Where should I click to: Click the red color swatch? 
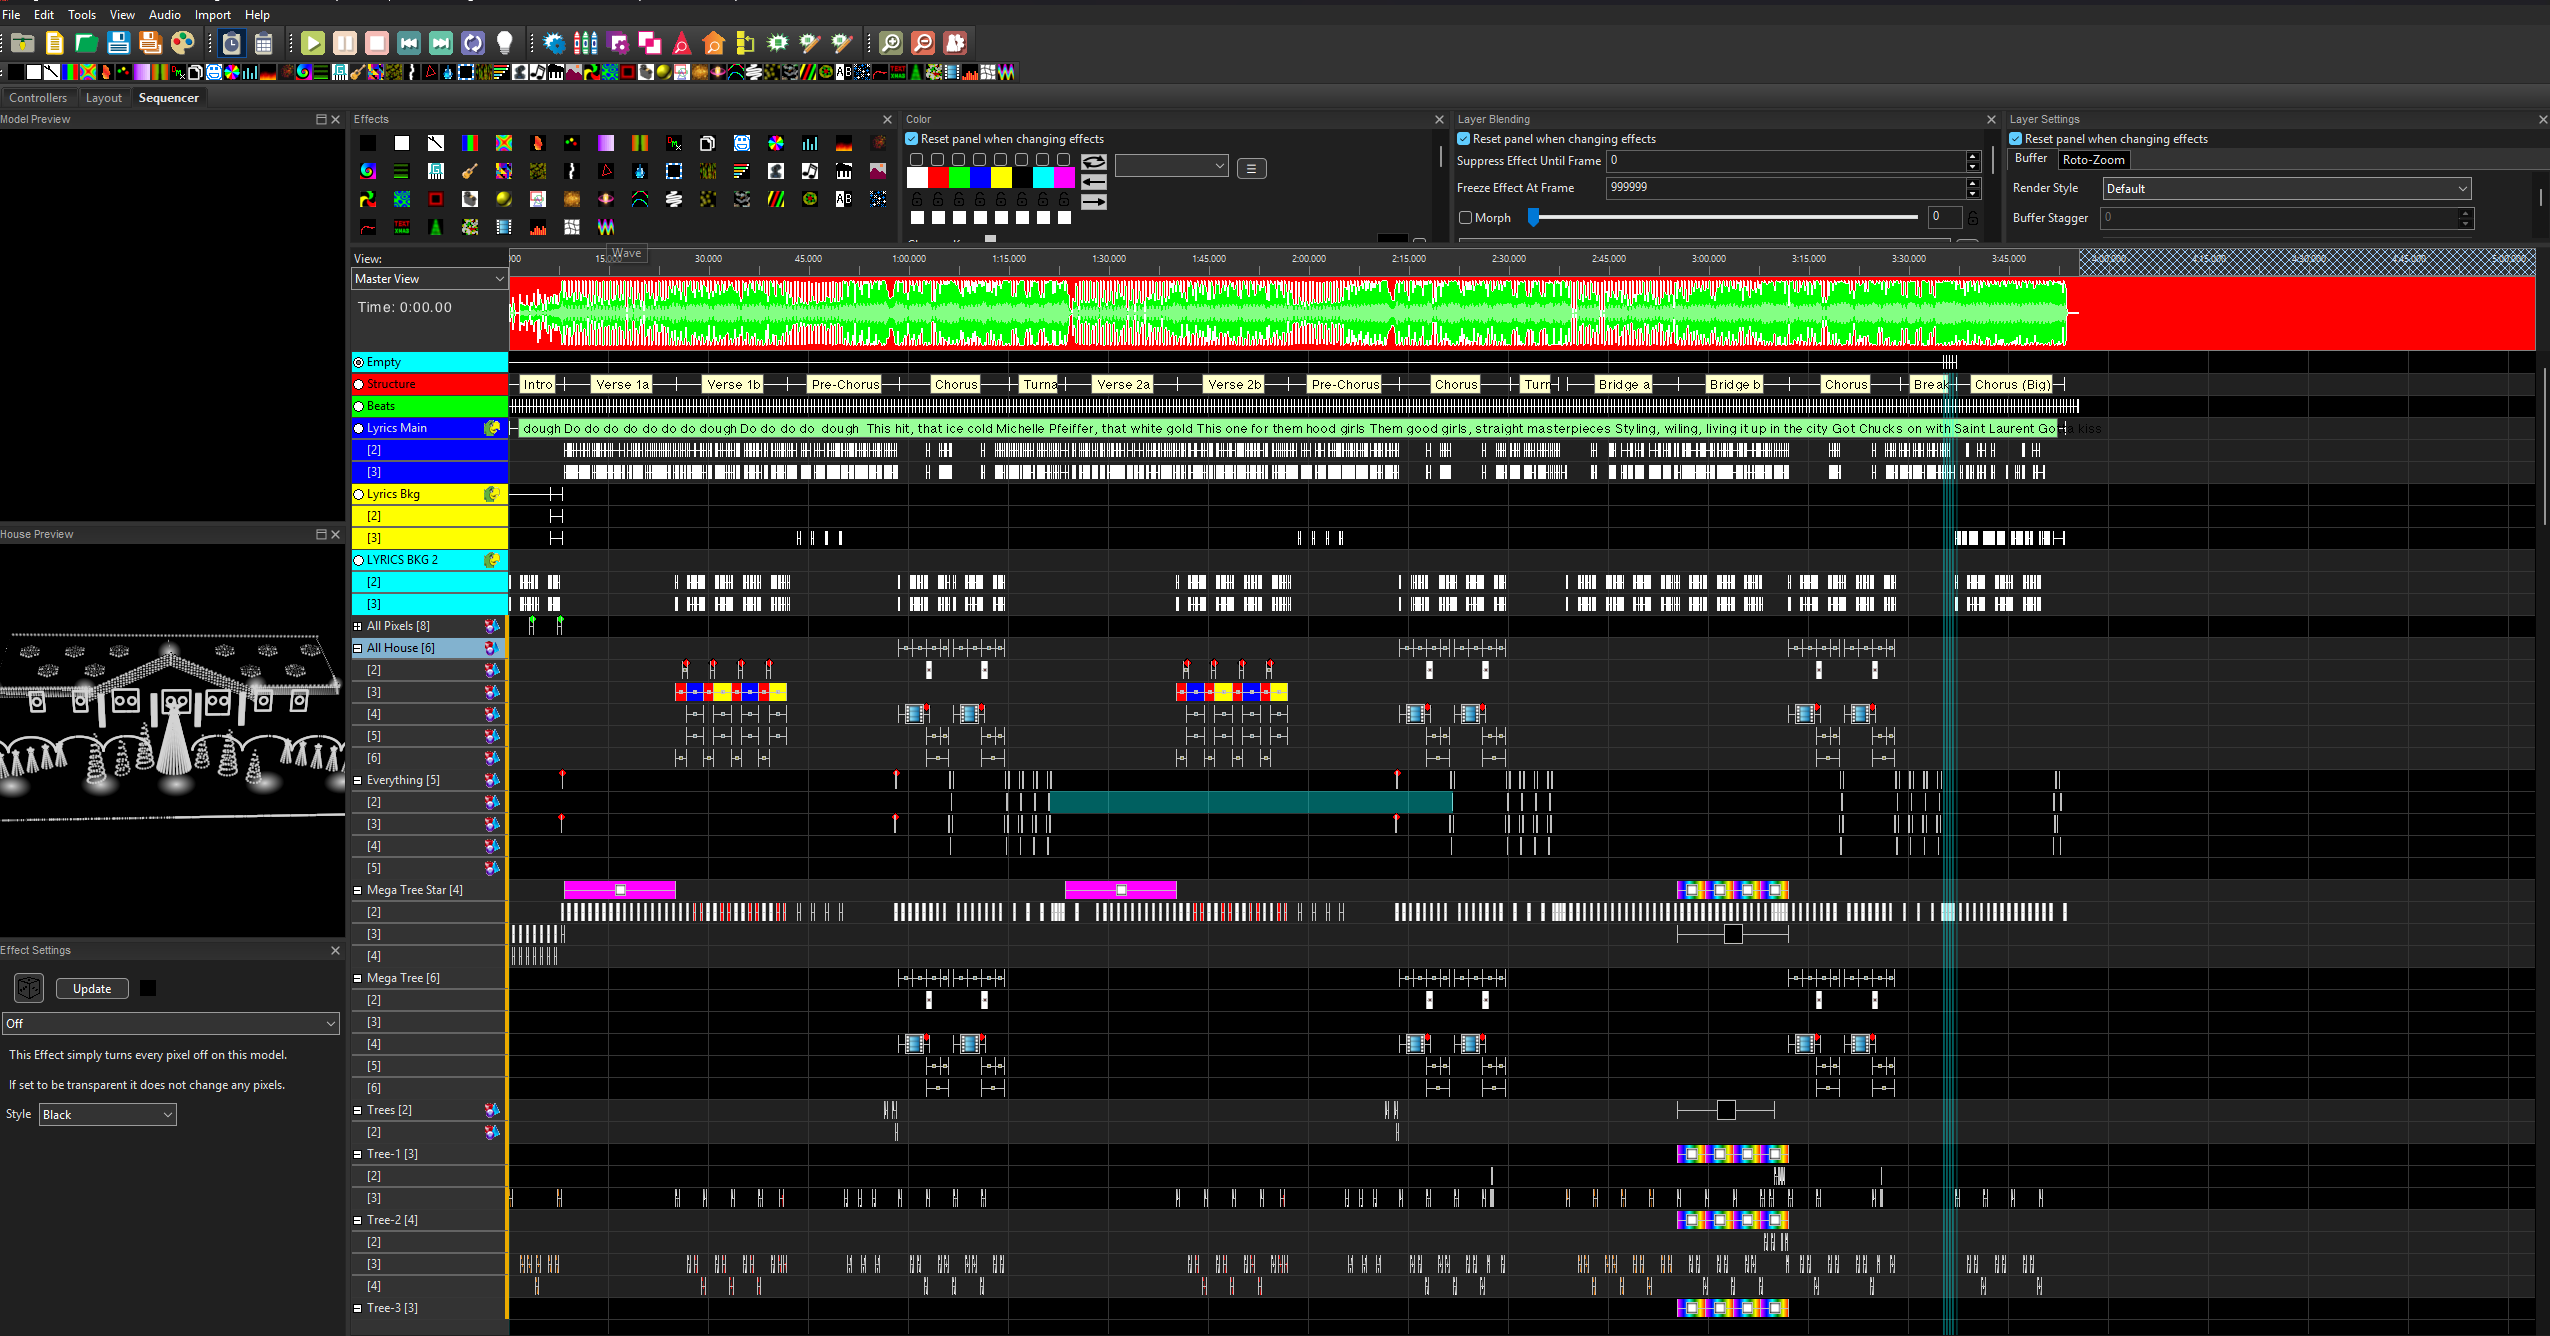[938, 177]
